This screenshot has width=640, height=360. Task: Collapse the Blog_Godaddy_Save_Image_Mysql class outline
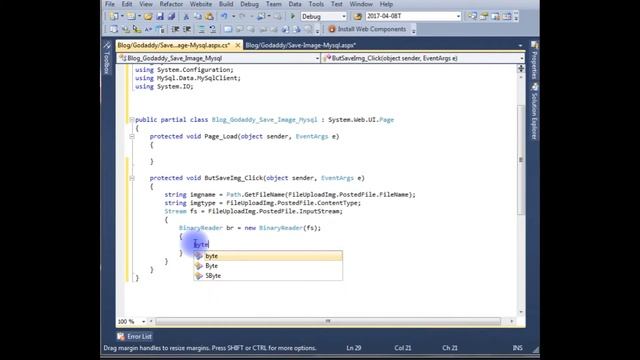point(131,120)
